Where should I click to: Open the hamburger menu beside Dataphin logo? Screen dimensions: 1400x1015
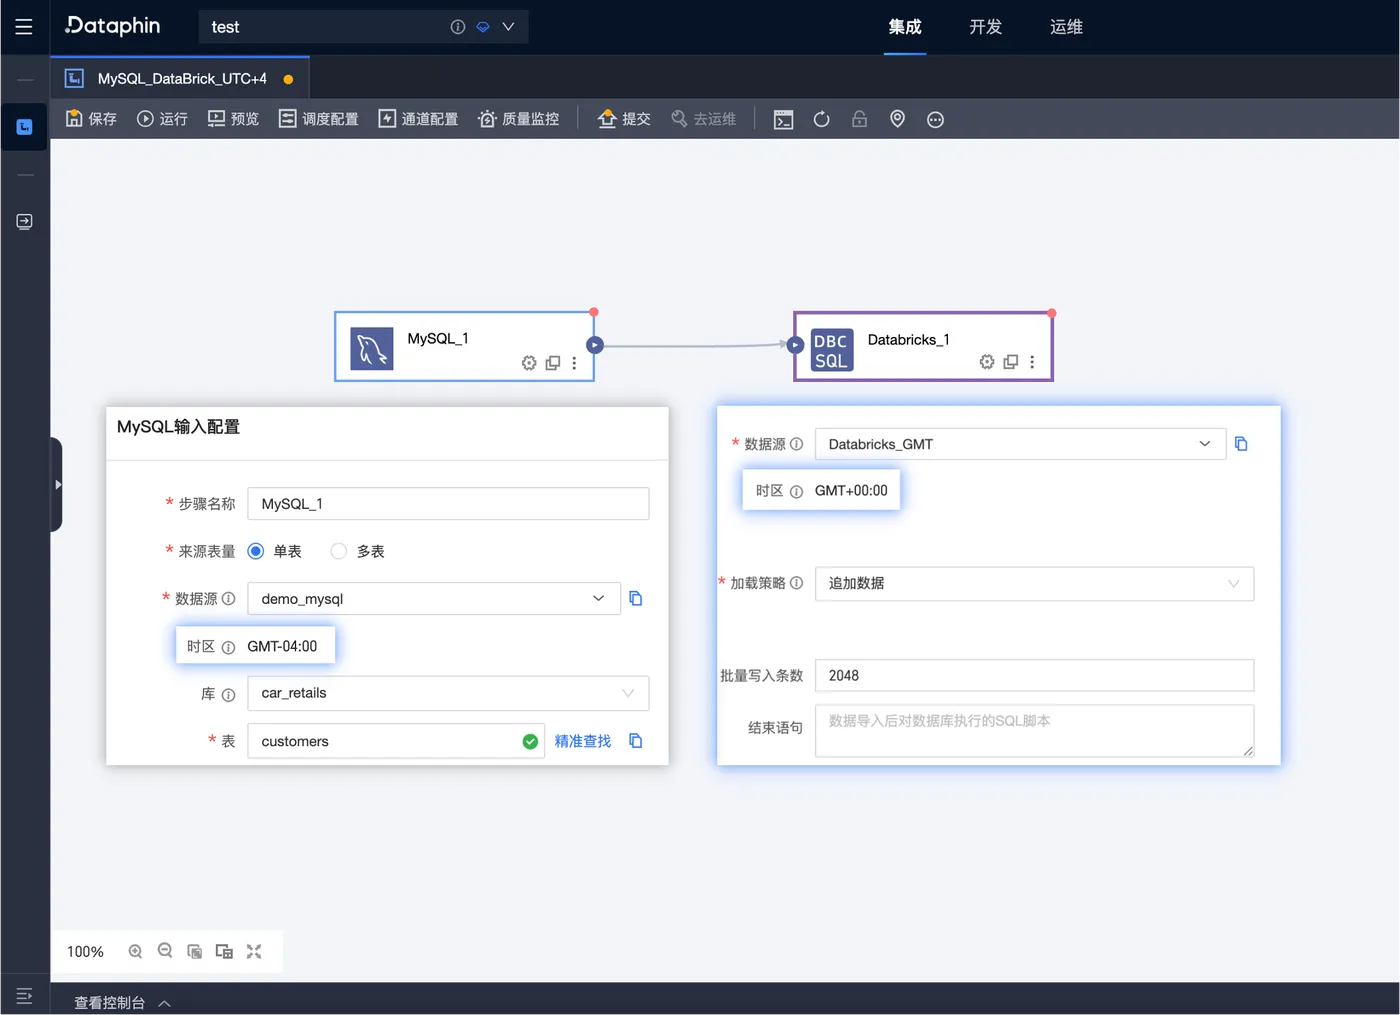coord(24,27)
